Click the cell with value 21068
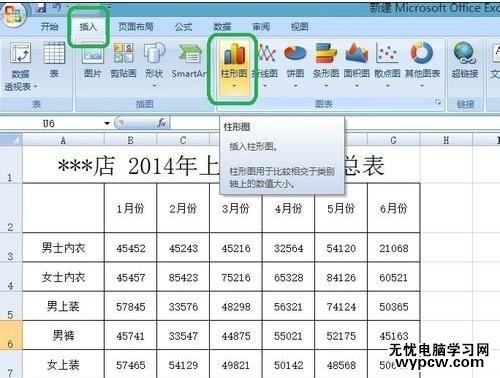 [x=394, y=248]
